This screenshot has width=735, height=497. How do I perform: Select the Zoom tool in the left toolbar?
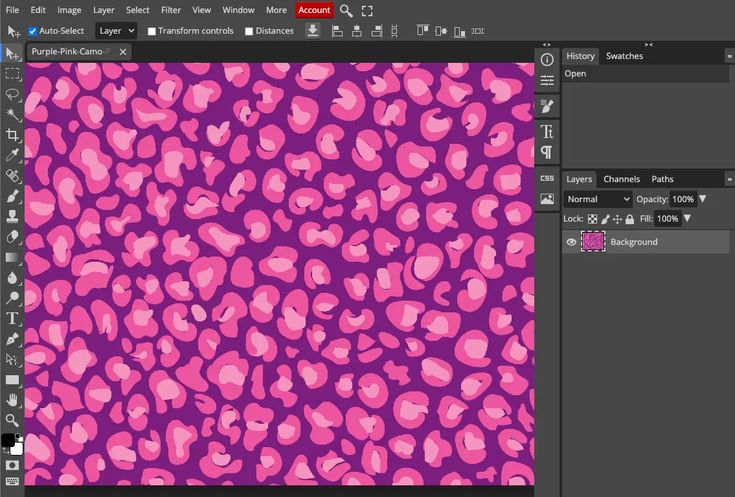[12, 420]
